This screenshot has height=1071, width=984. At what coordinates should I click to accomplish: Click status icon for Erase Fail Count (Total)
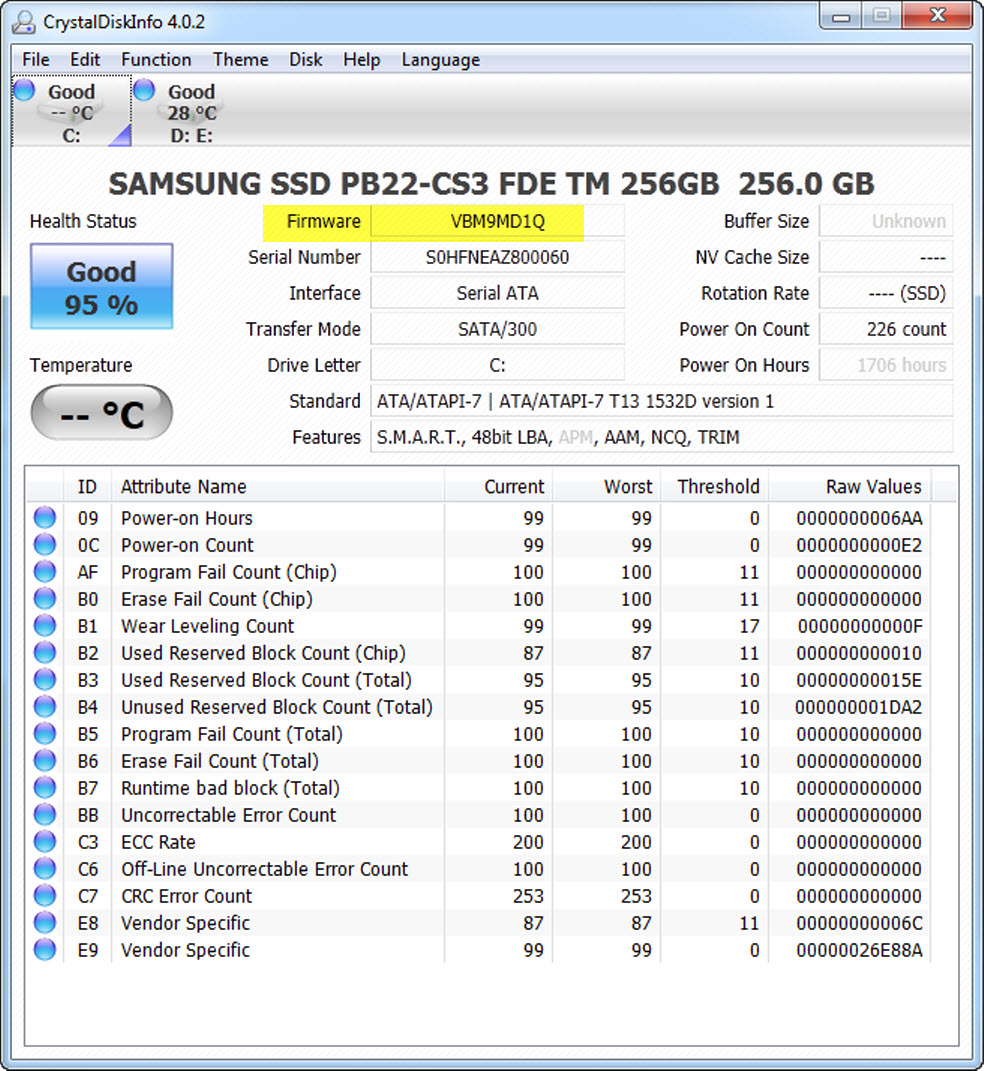tap(45, 761)
